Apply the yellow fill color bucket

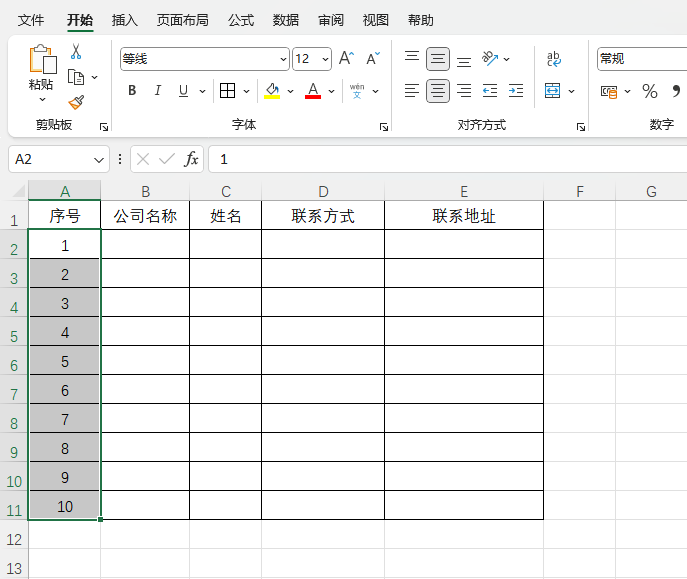tap(272, 91)
